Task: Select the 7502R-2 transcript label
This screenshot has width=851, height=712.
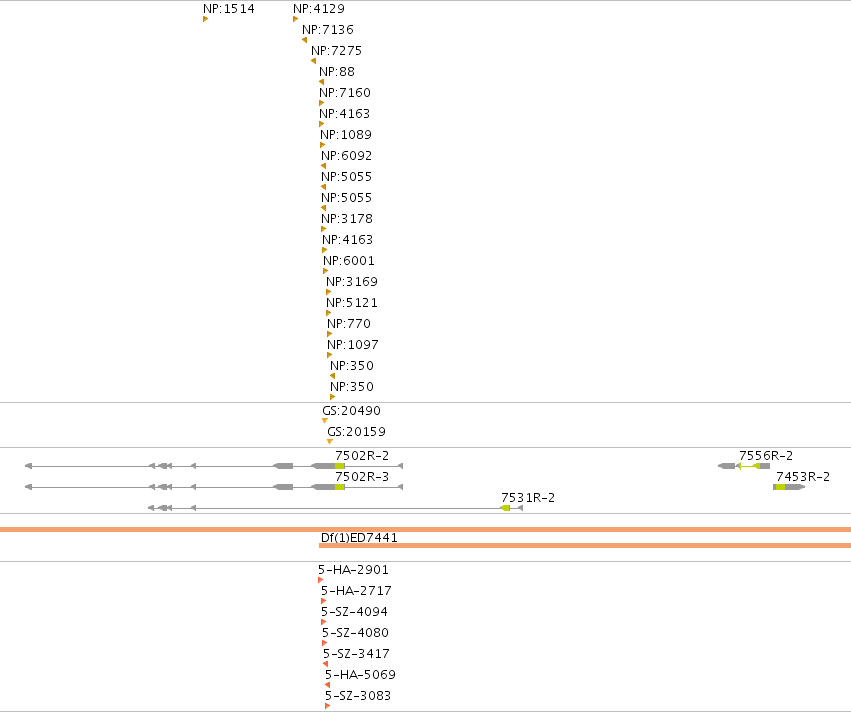Action: point(362,455)
